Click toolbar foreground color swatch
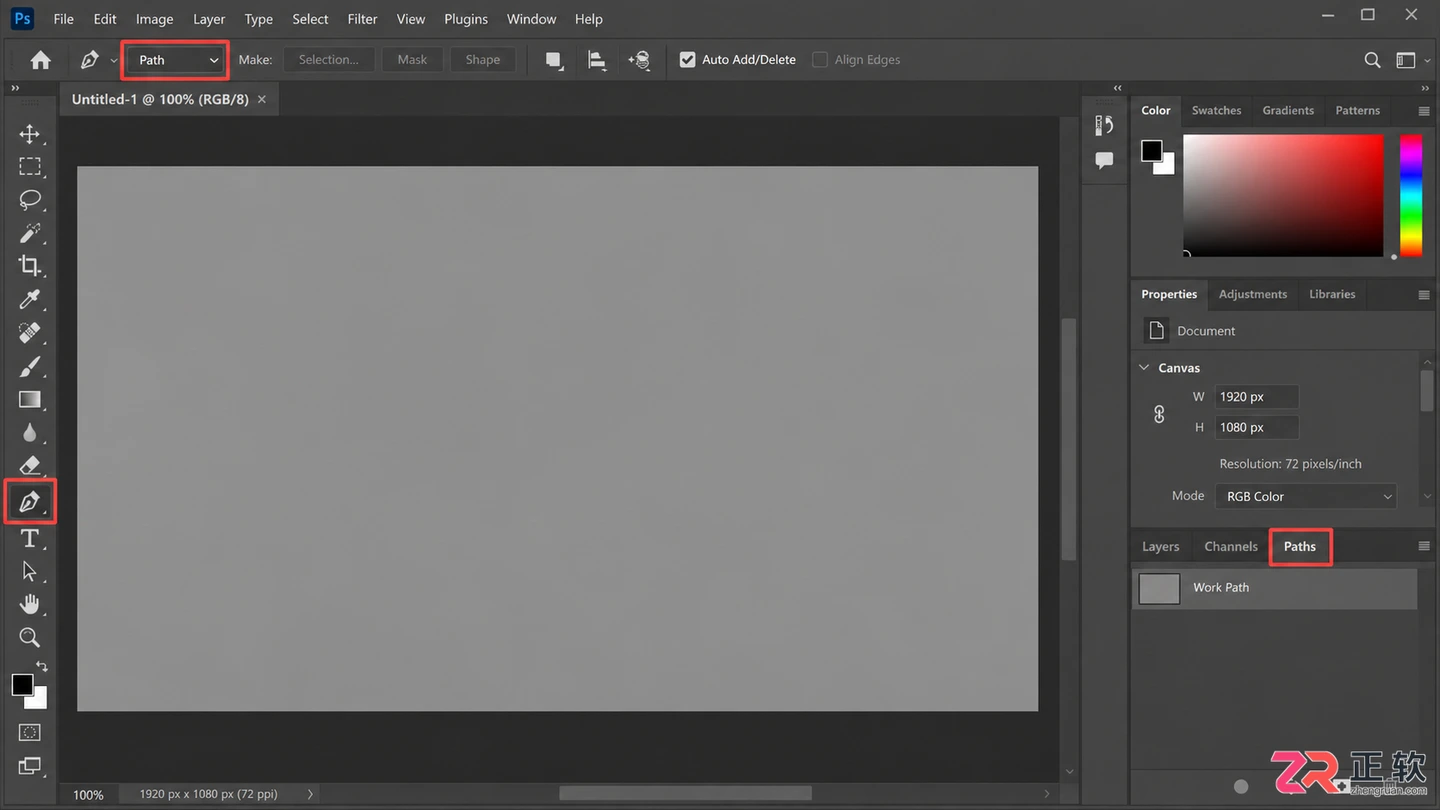This screenshot has height=810, width=1440. (x=22, y=685)
